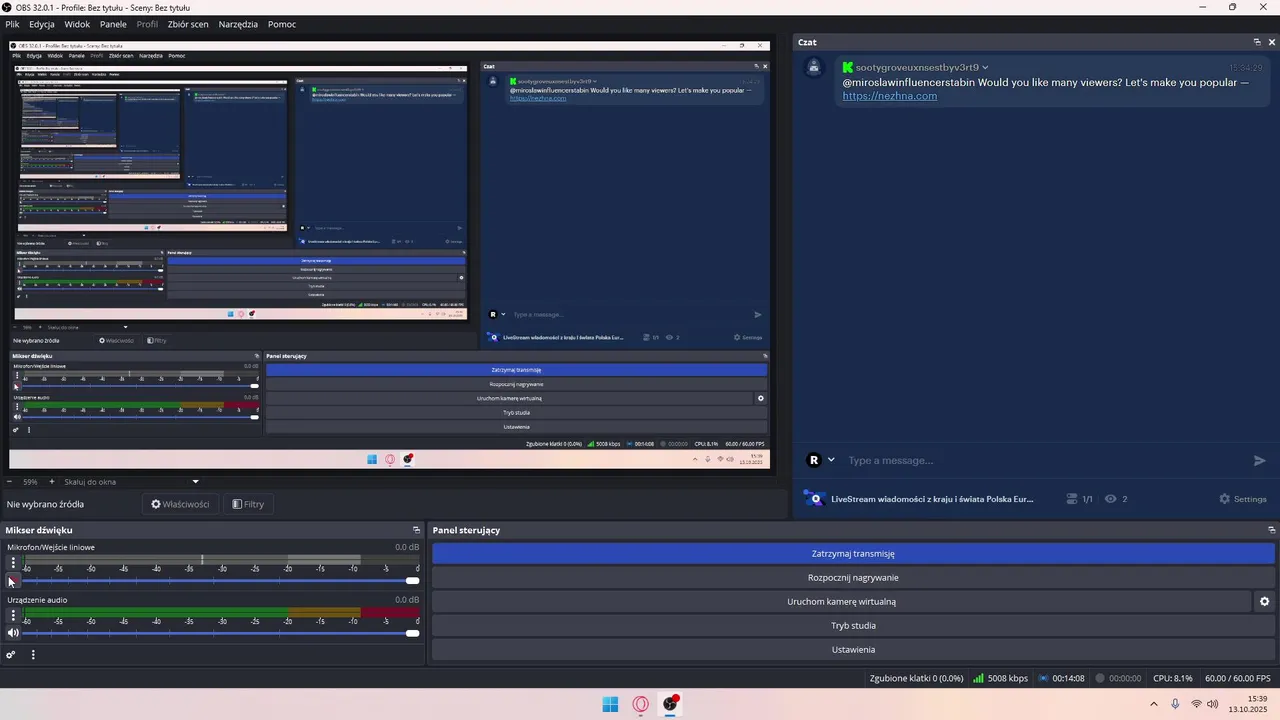Open advanced audio properties gears icon
The width and height of the screenshot is (1280, 720).
click(11, 655)
